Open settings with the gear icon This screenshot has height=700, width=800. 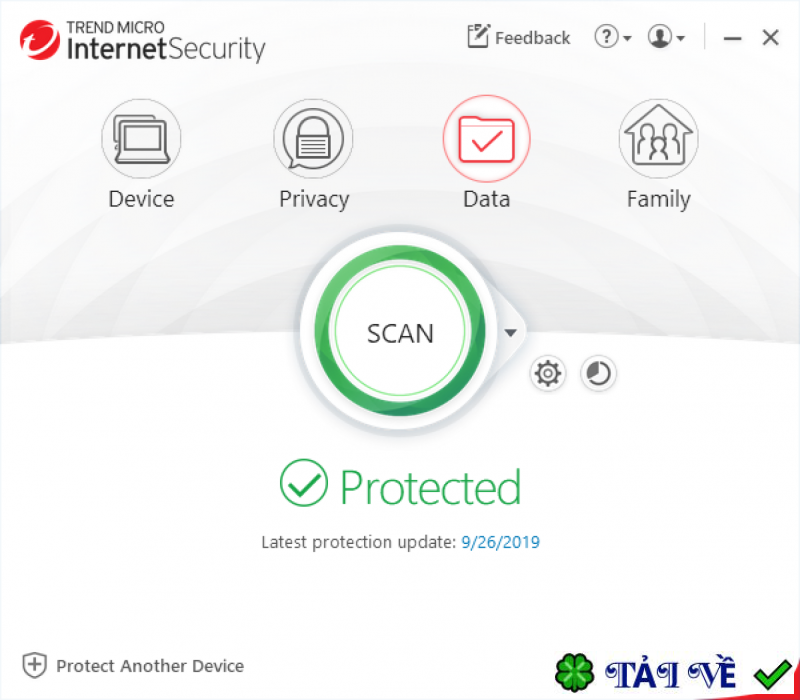click(548, 373)
